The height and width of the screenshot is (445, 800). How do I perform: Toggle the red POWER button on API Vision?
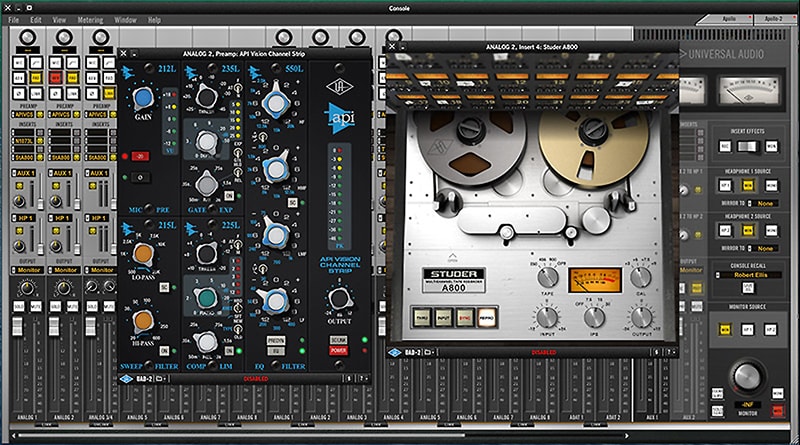click(338, 351)
